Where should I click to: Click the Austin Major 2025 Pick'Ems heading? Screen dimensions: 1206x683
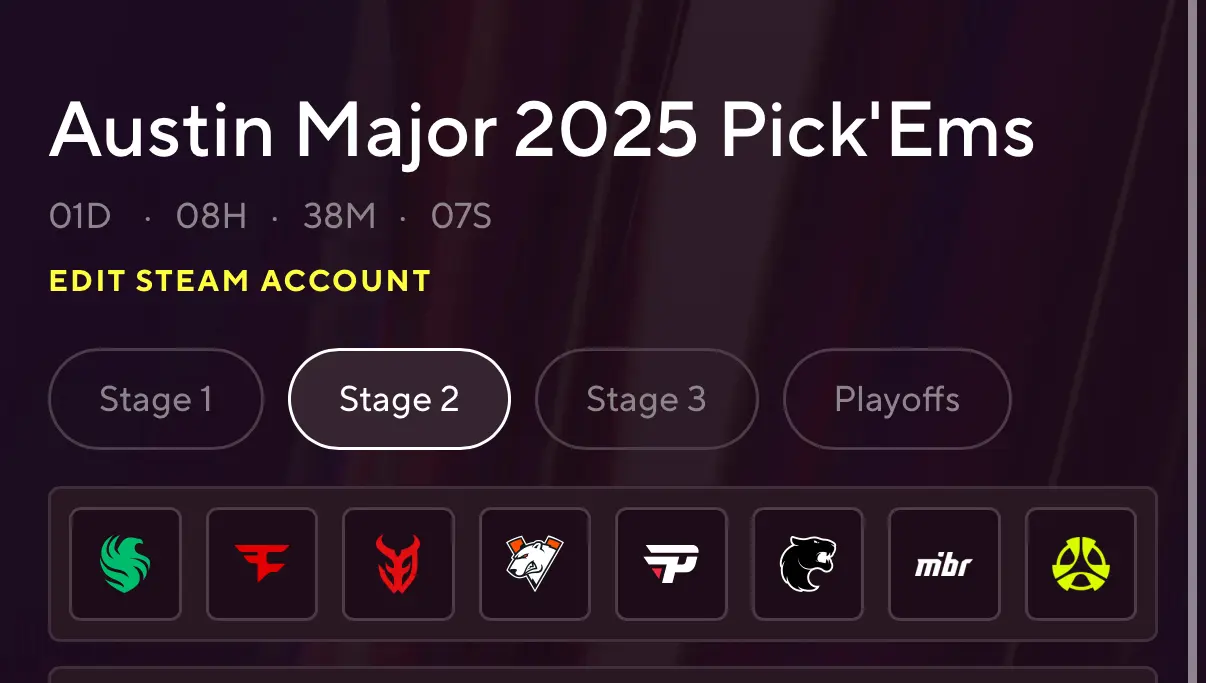pyautogui.click(x=542, y=131)
